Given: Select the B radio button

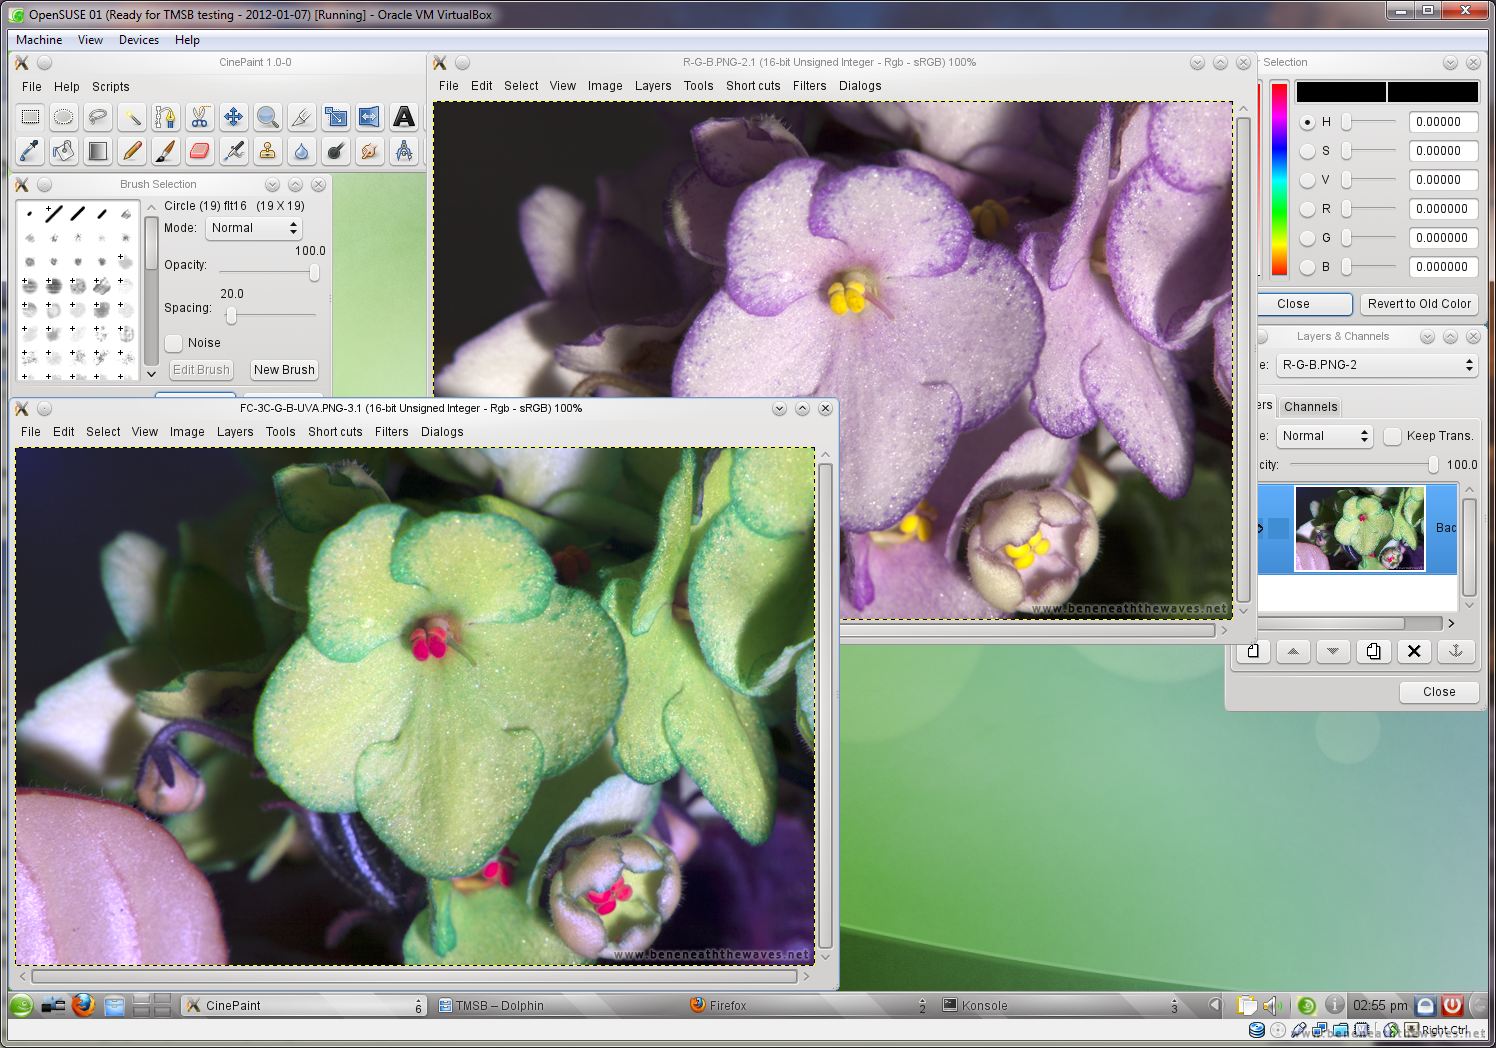Looking at the screenshot, I should point(1307,267).
